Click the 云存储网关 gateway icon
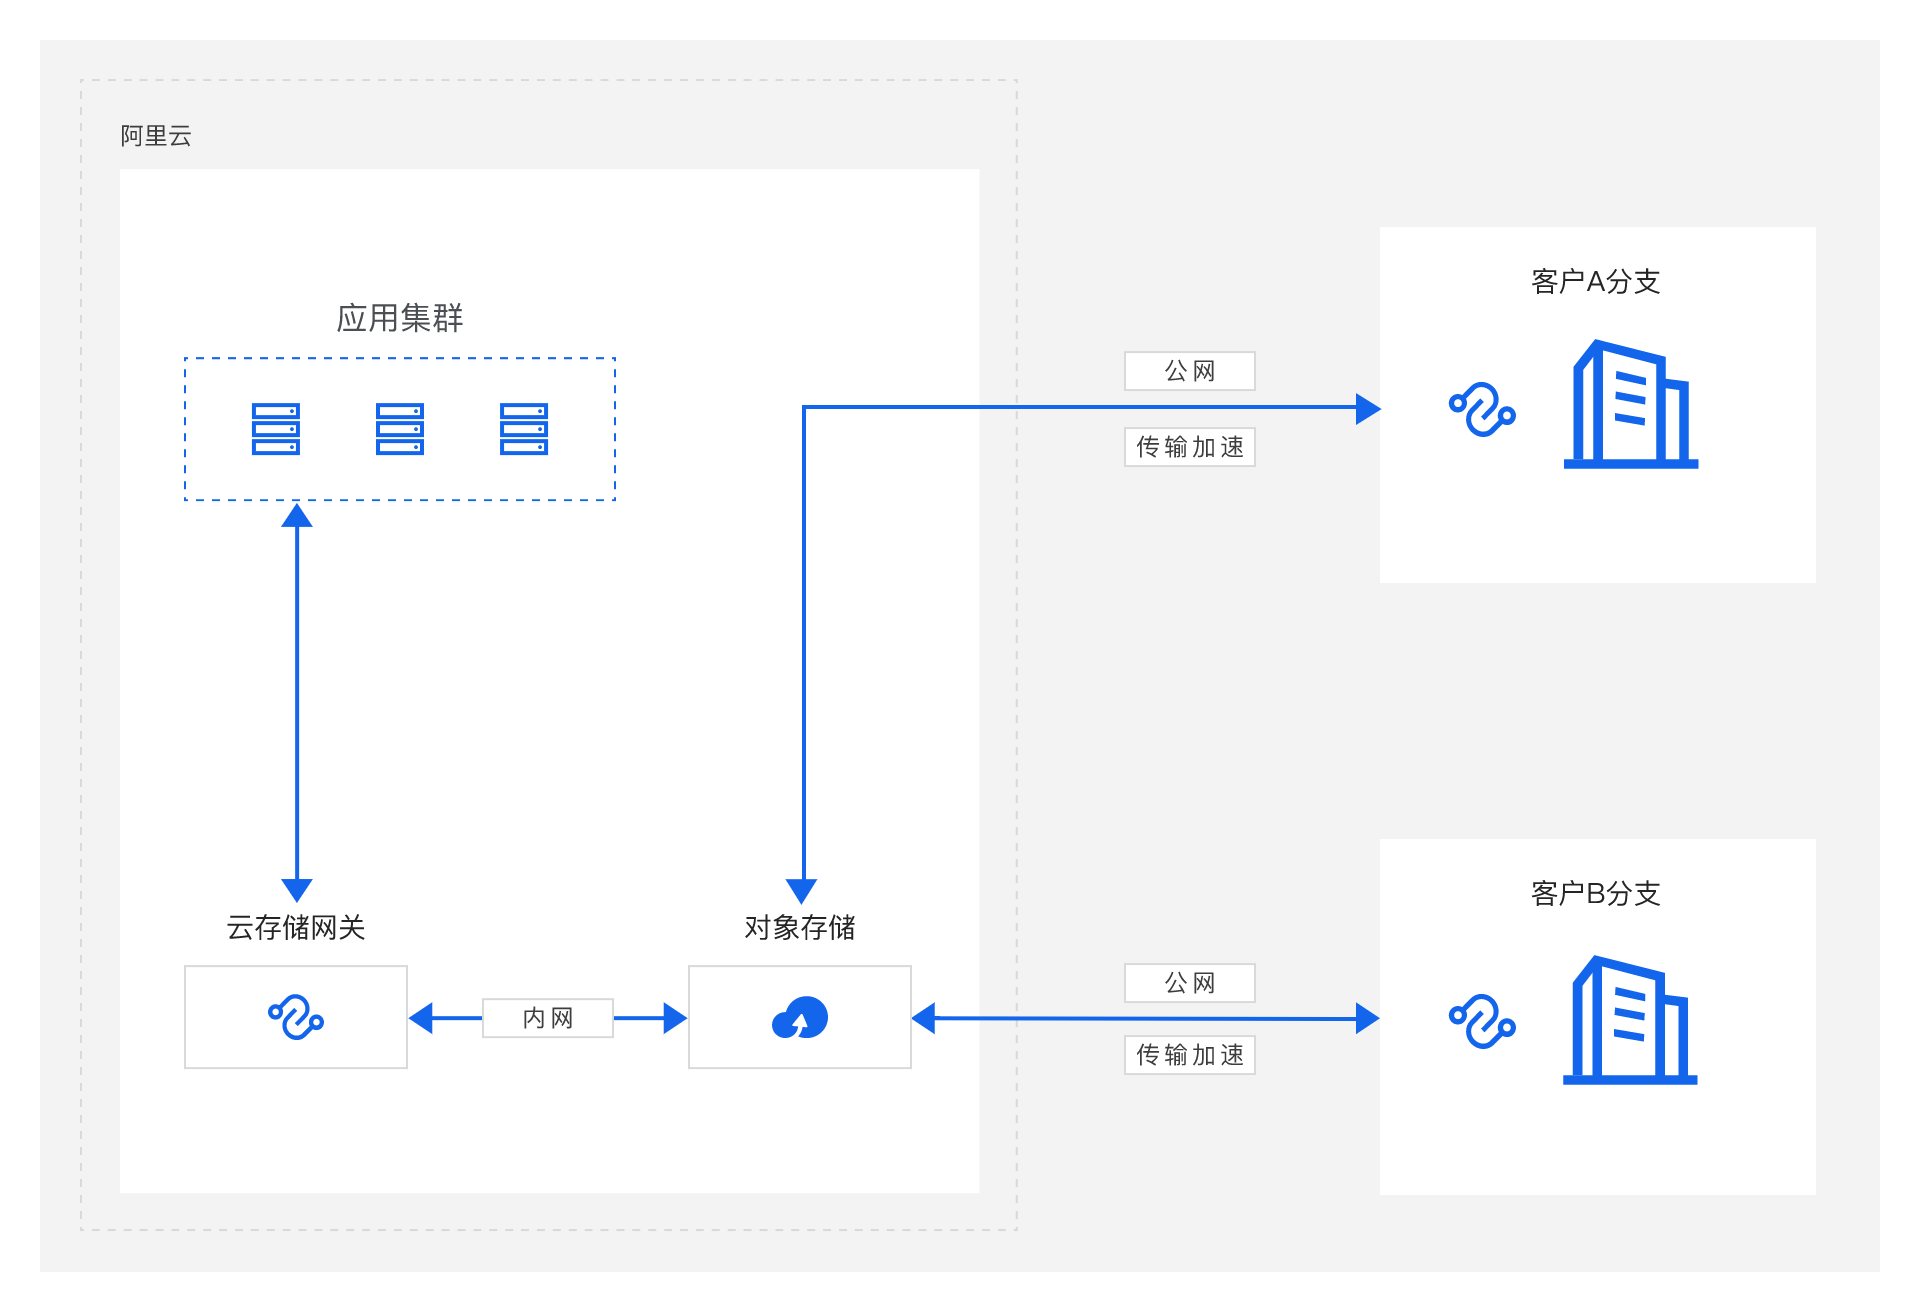The image size is (1920, 1312). point(296,1017)
